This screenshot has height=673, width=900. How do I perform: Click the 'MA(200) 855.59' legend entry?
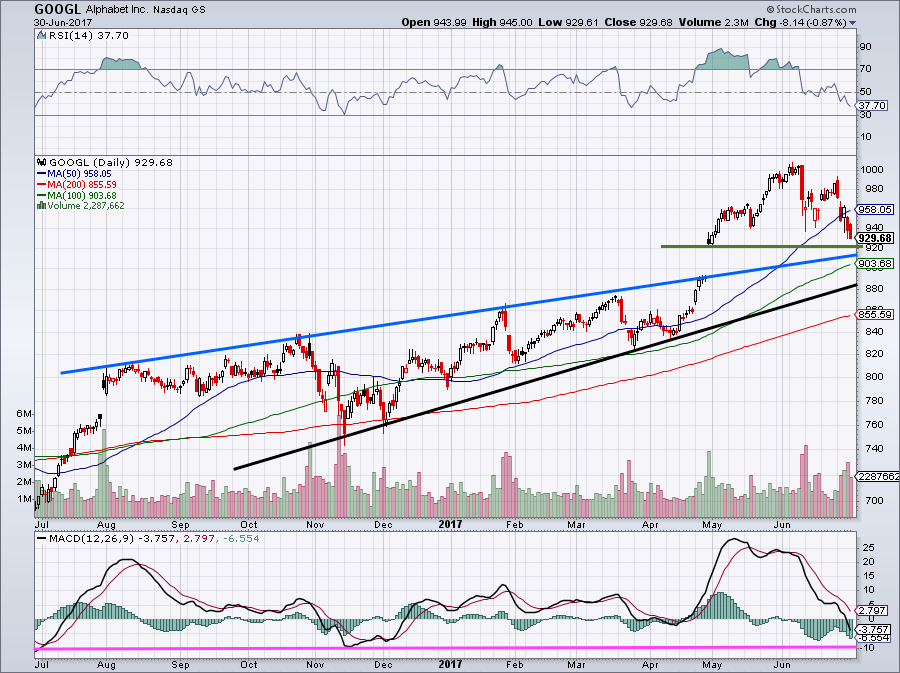pos(82,185)
